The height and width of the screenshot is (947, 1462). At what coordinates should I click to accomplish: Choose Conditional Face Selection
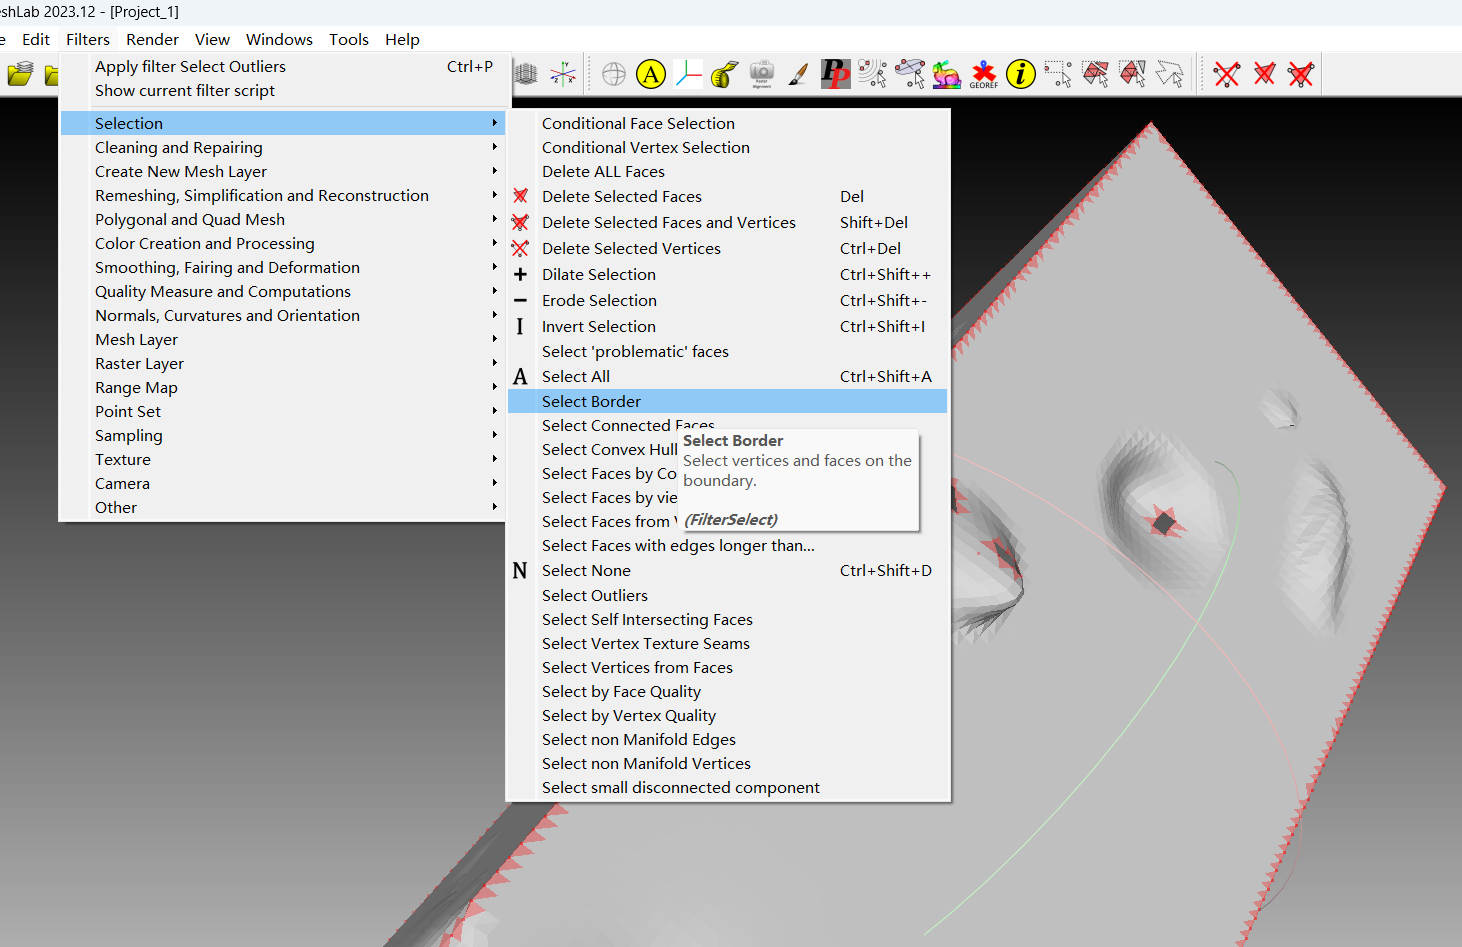(727, 123)
